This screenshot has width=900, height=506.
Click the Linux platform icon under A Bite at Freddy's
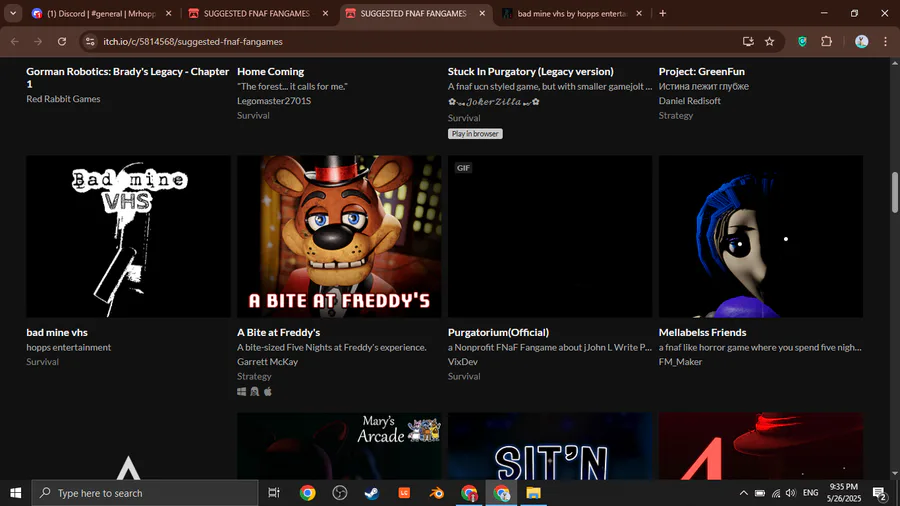(255, 391)
